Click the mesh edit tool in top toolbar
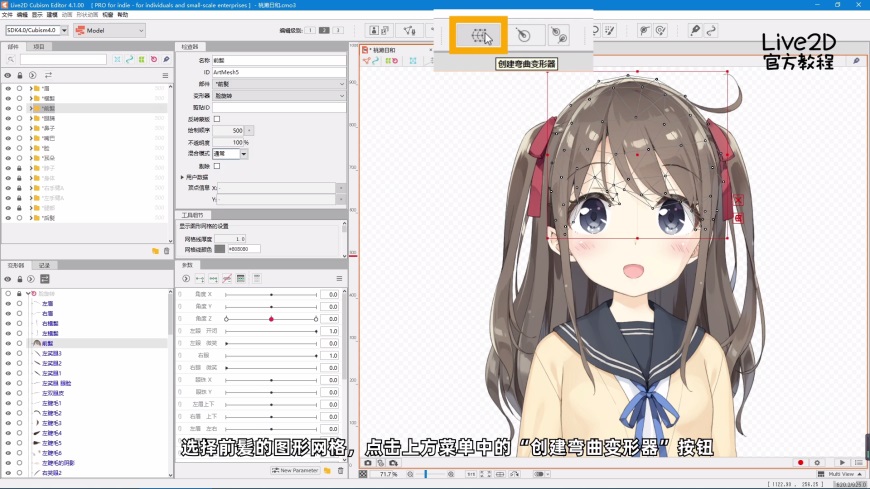The width and height of the screenshot is (870, 489). point(409,31)
